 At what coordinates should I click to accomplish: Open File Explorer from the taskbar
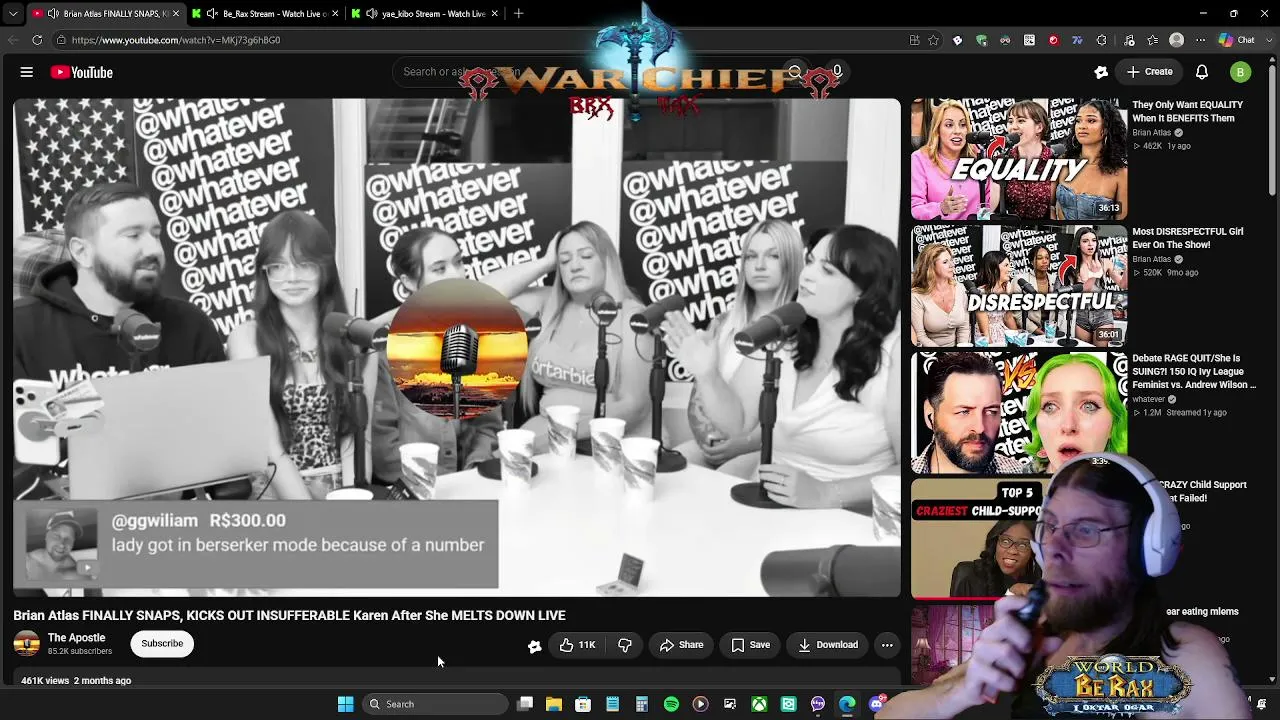(x=554, y=704)
